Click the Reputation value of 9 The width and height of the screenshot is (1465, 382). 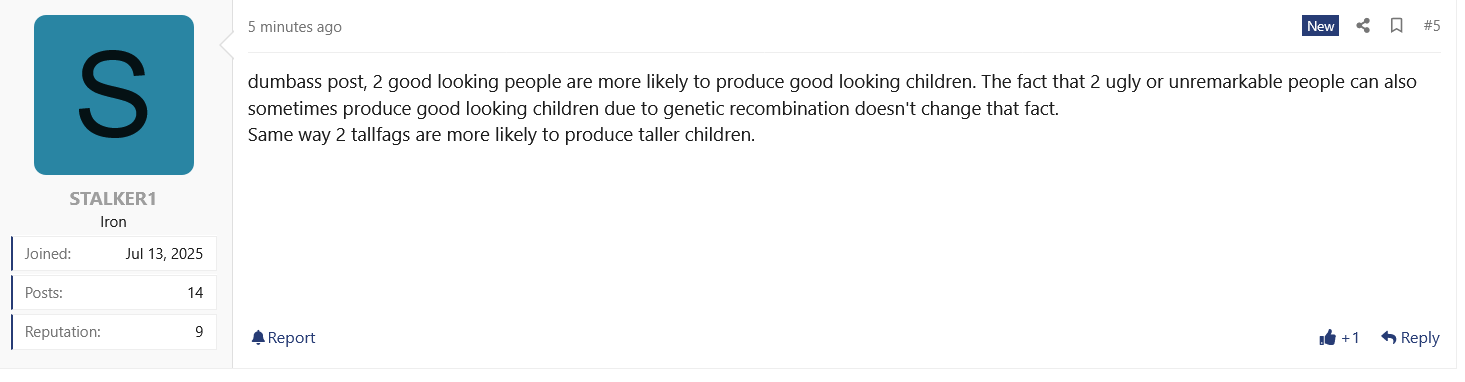(199, 332)
